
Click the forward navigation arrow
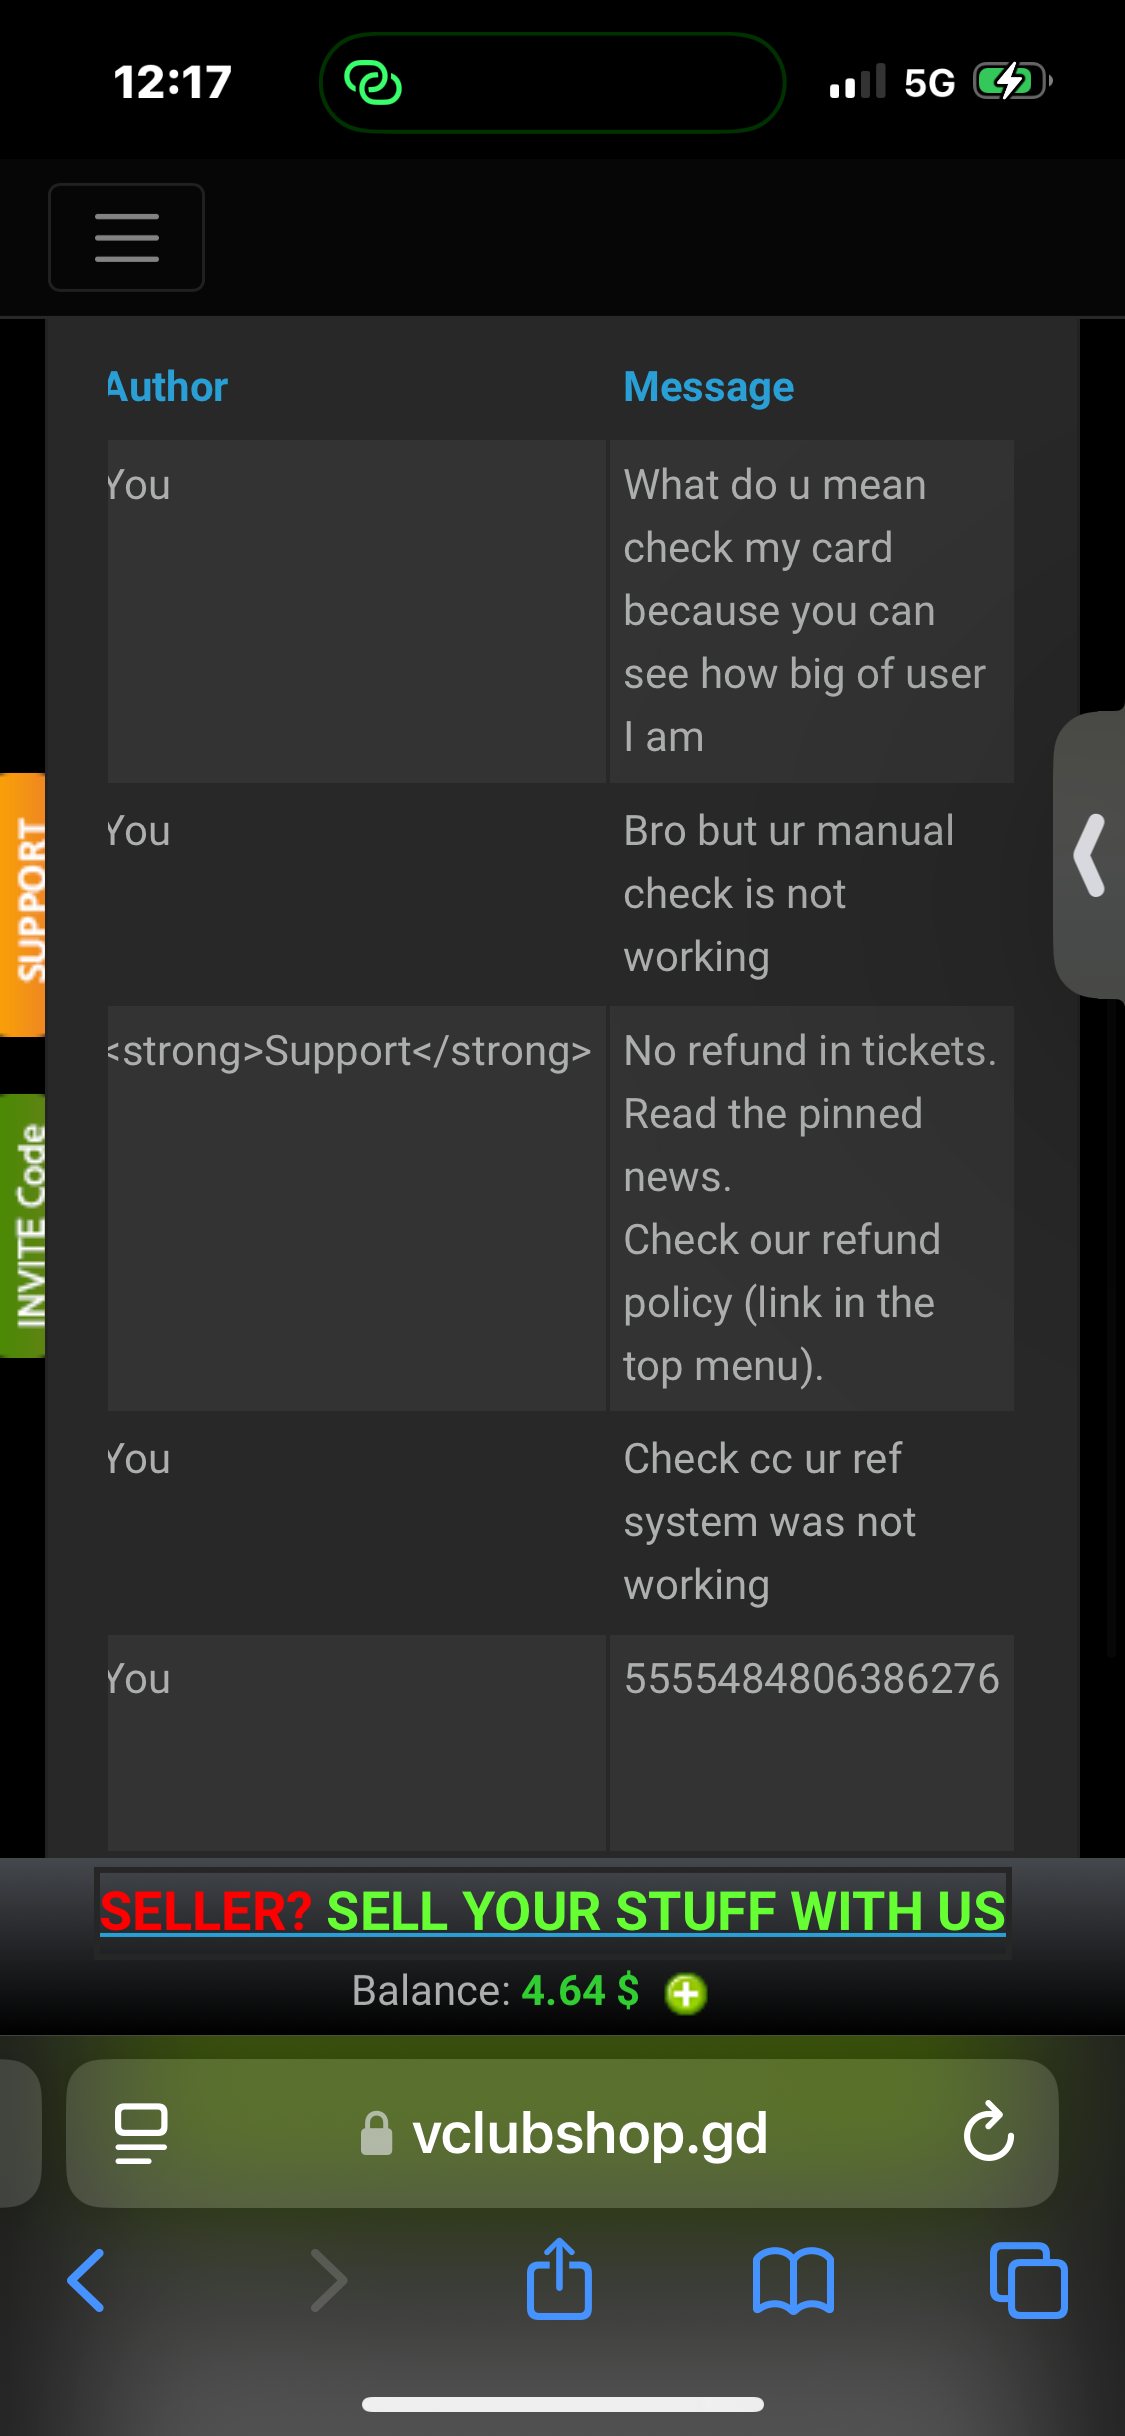click(329, 2281)
